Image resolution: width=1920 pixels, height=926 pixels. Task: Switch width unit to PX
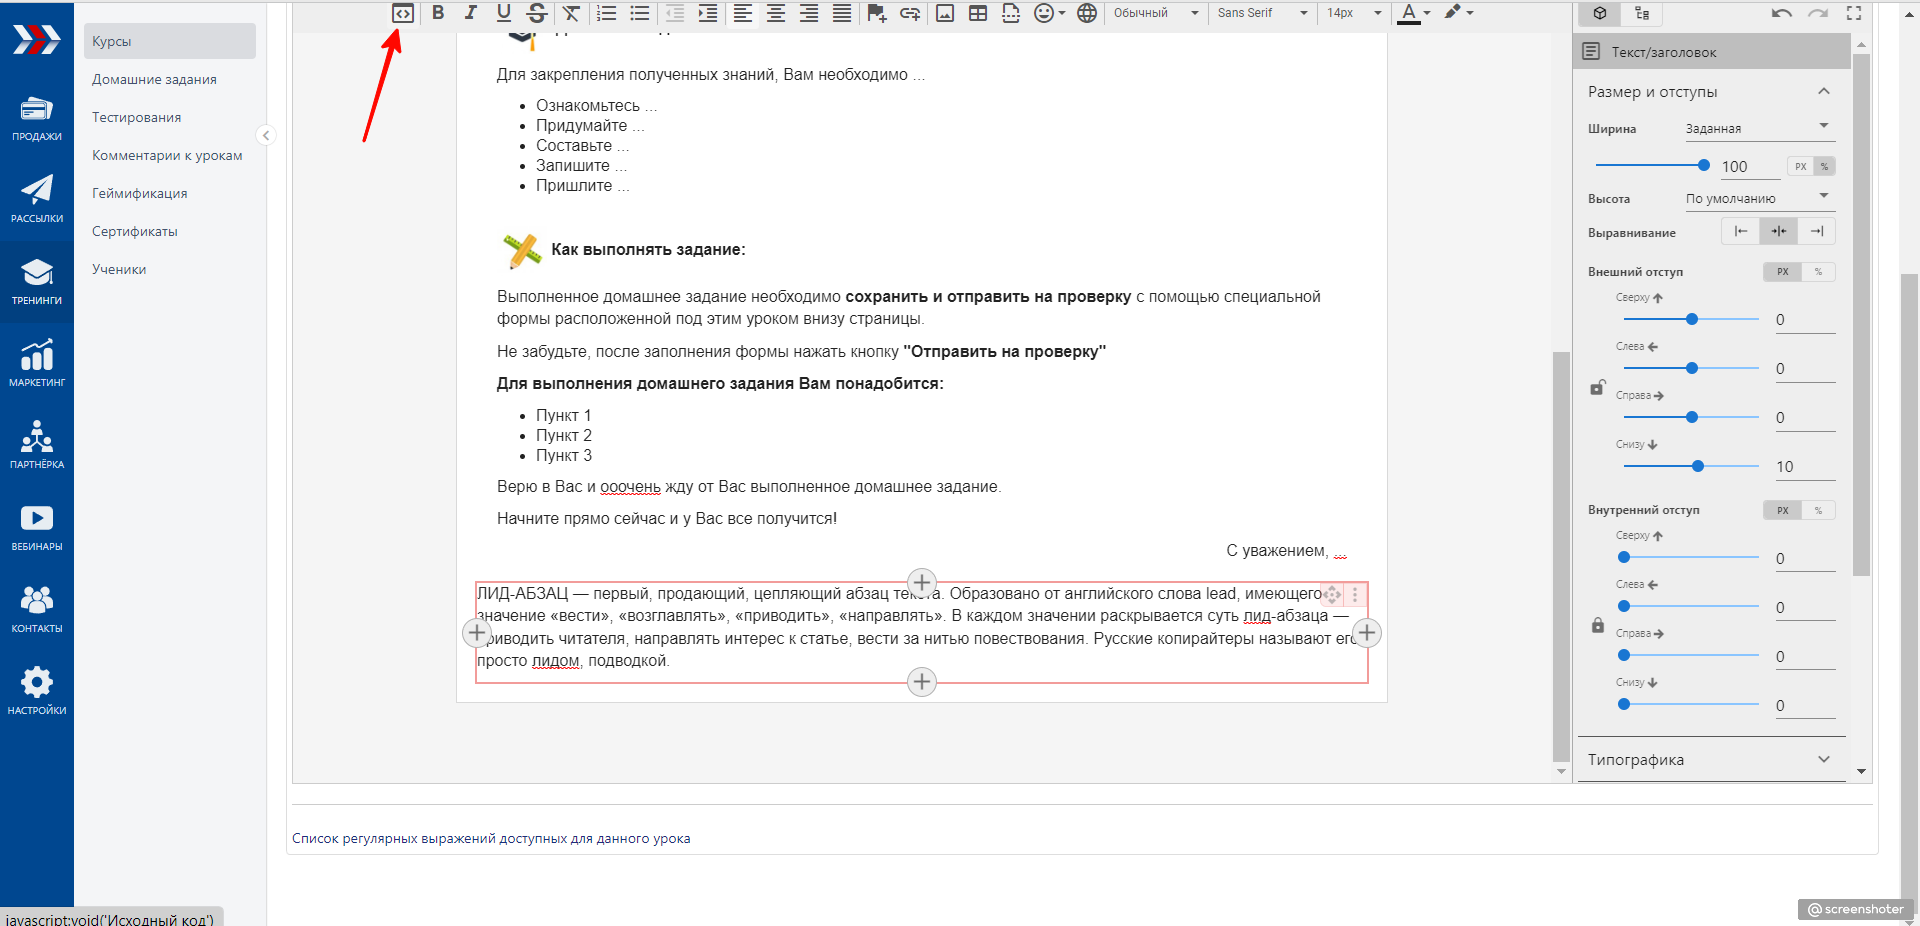click(1800, 167)
